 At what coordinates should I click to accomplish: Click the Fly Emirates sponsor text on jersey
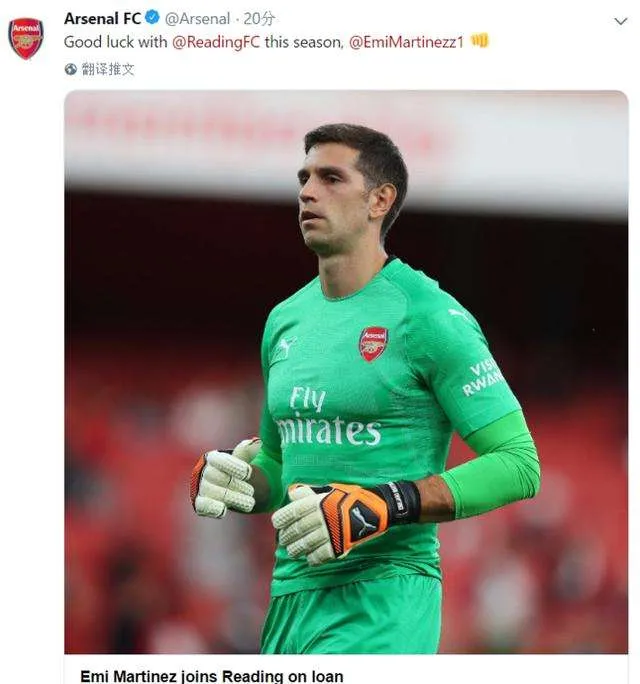point(328,416)
